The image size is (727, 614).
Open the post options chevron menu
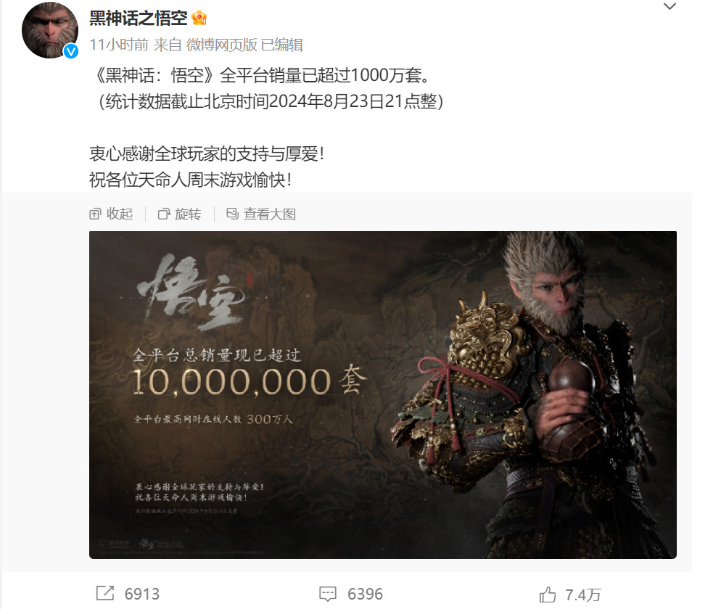click(670, 6)
